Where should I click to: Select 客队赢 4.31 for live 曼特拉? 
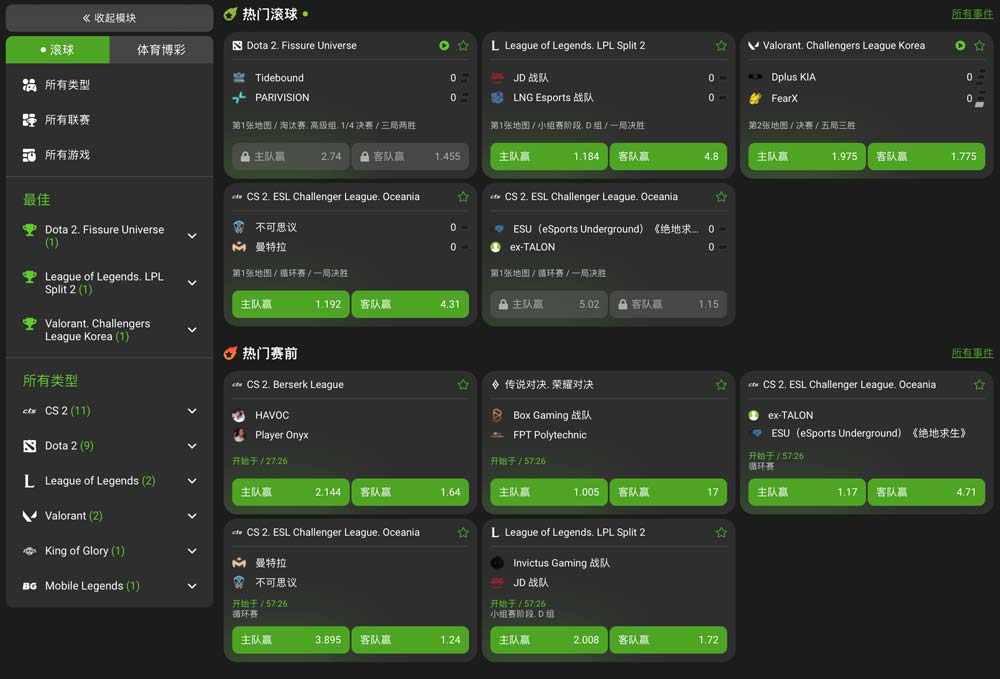coord(410,304)
